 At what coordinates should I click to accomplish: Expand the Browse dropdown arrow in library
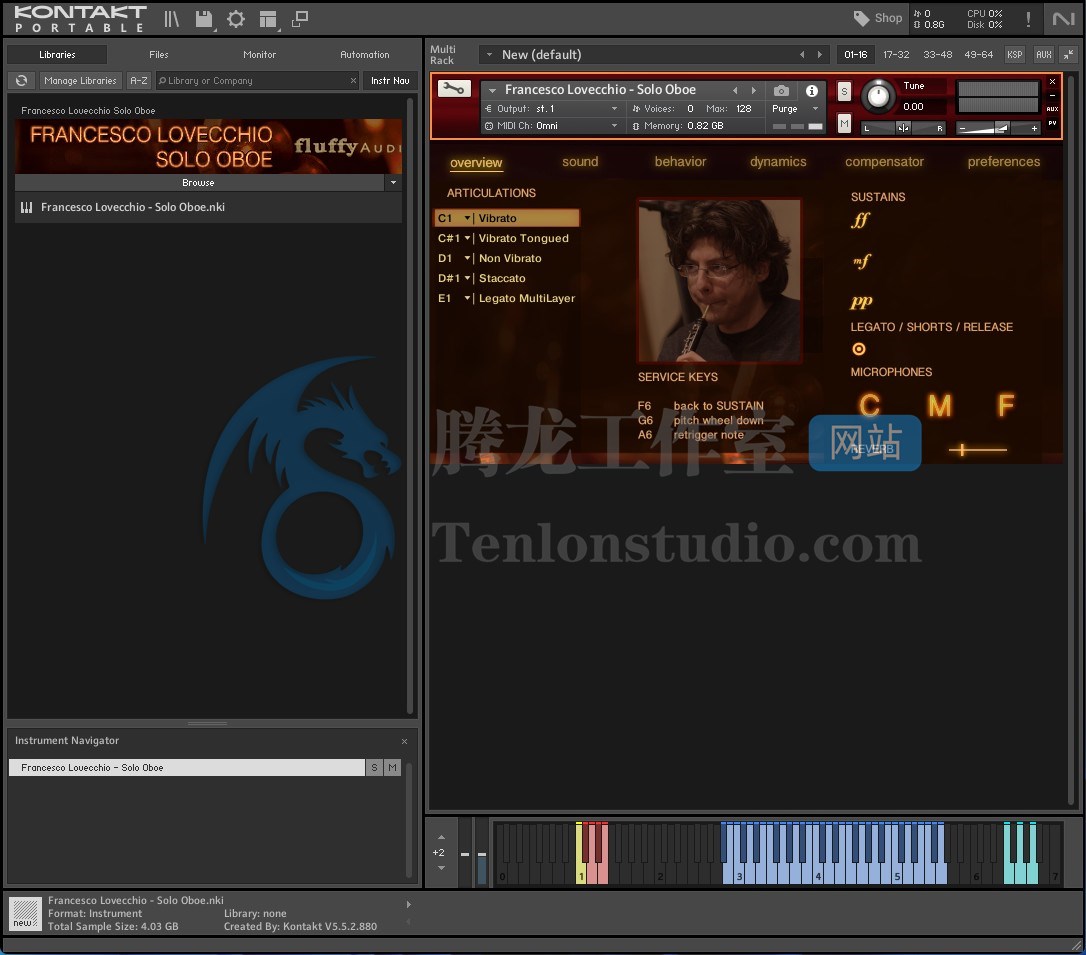tap(393, 183)
